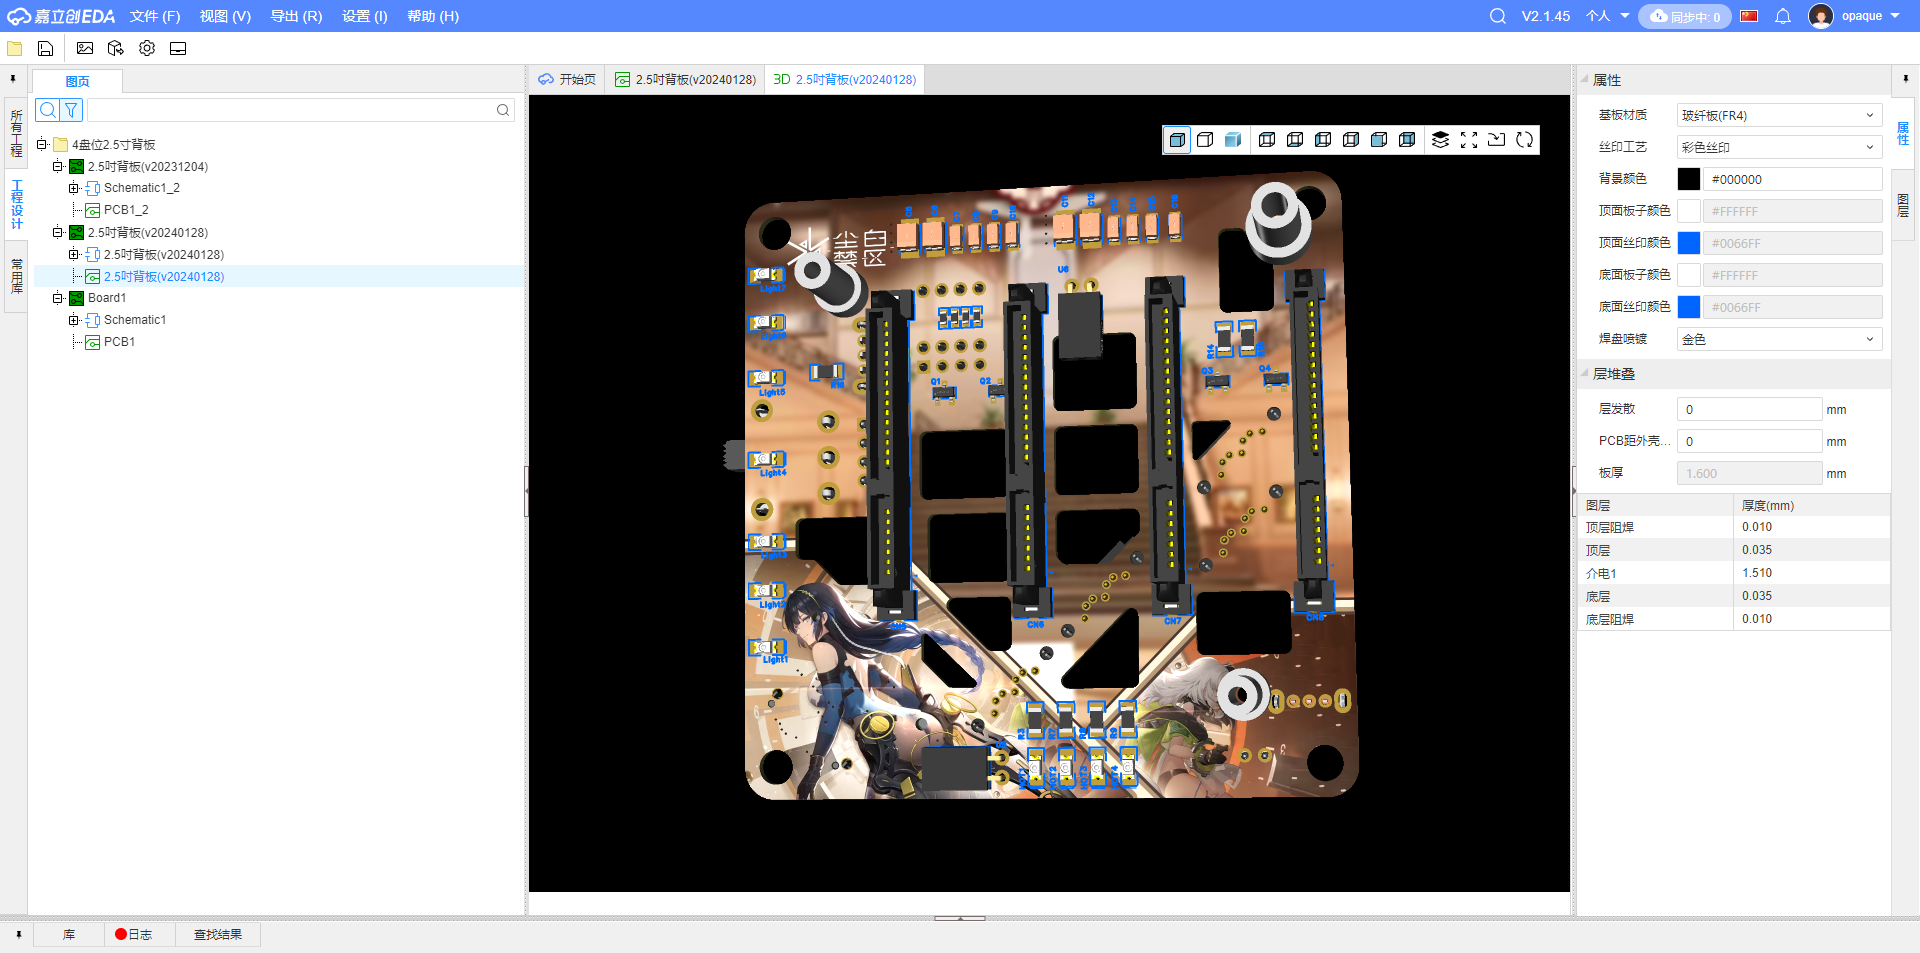Toggle the filter icon in the page search bar
Image resolution: width=1920 pixels, height=953 pixels.
click(70, 110)
